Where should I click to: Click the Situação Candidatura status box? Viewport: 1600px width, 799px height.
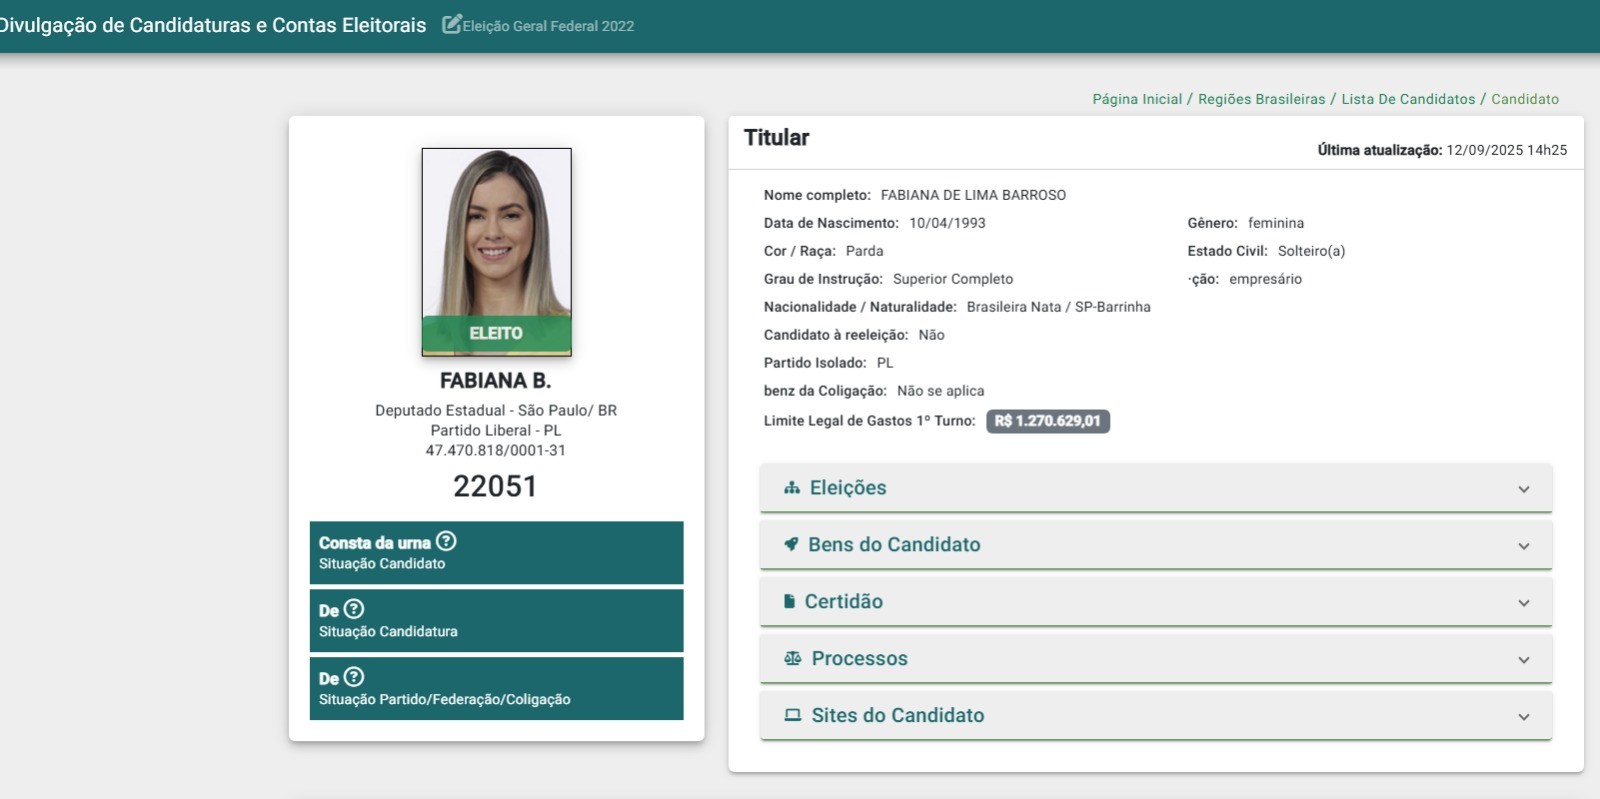coord(496,620)
